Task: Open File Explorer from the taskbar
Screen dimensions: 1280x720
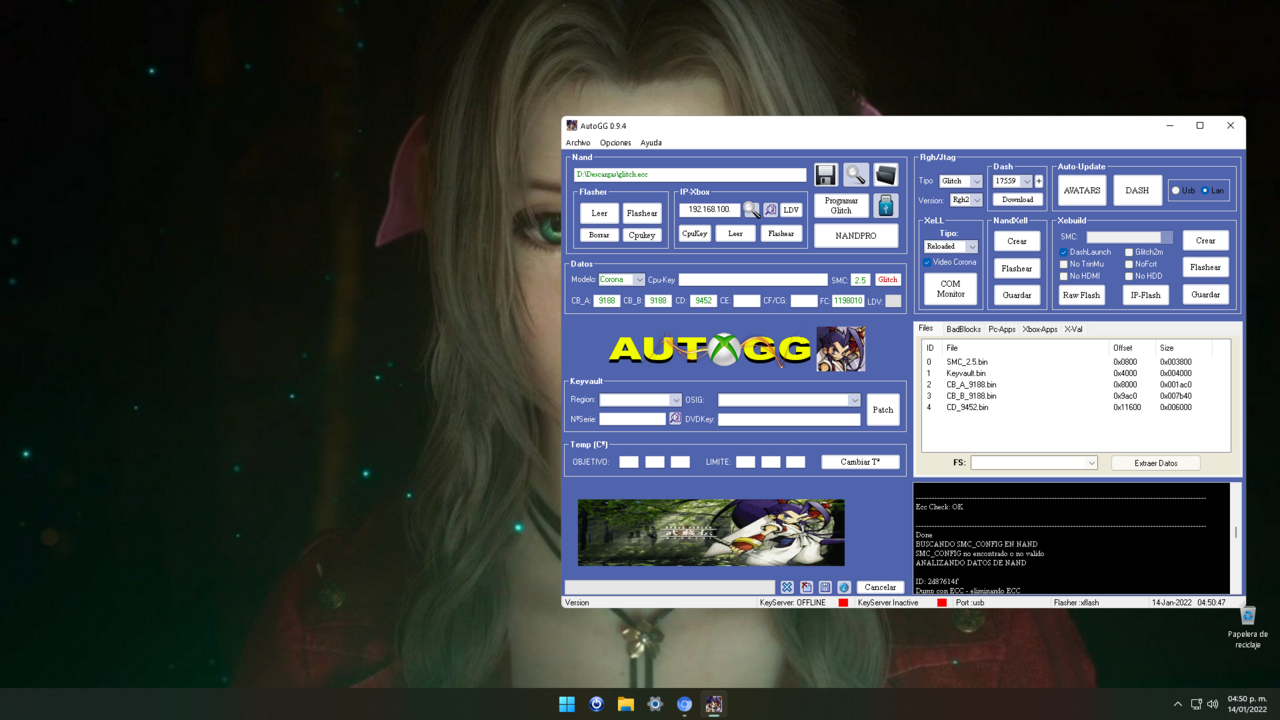Action: [x=626, y=704]
